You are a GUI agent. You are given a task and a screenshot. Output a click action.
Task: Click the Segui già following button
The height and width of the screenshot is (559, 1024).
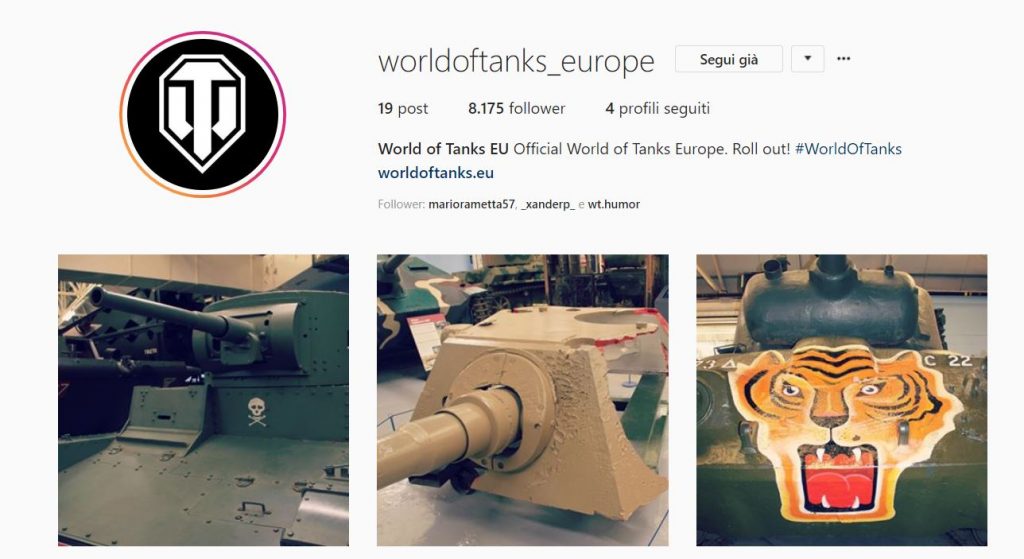[x=729, y=59]
